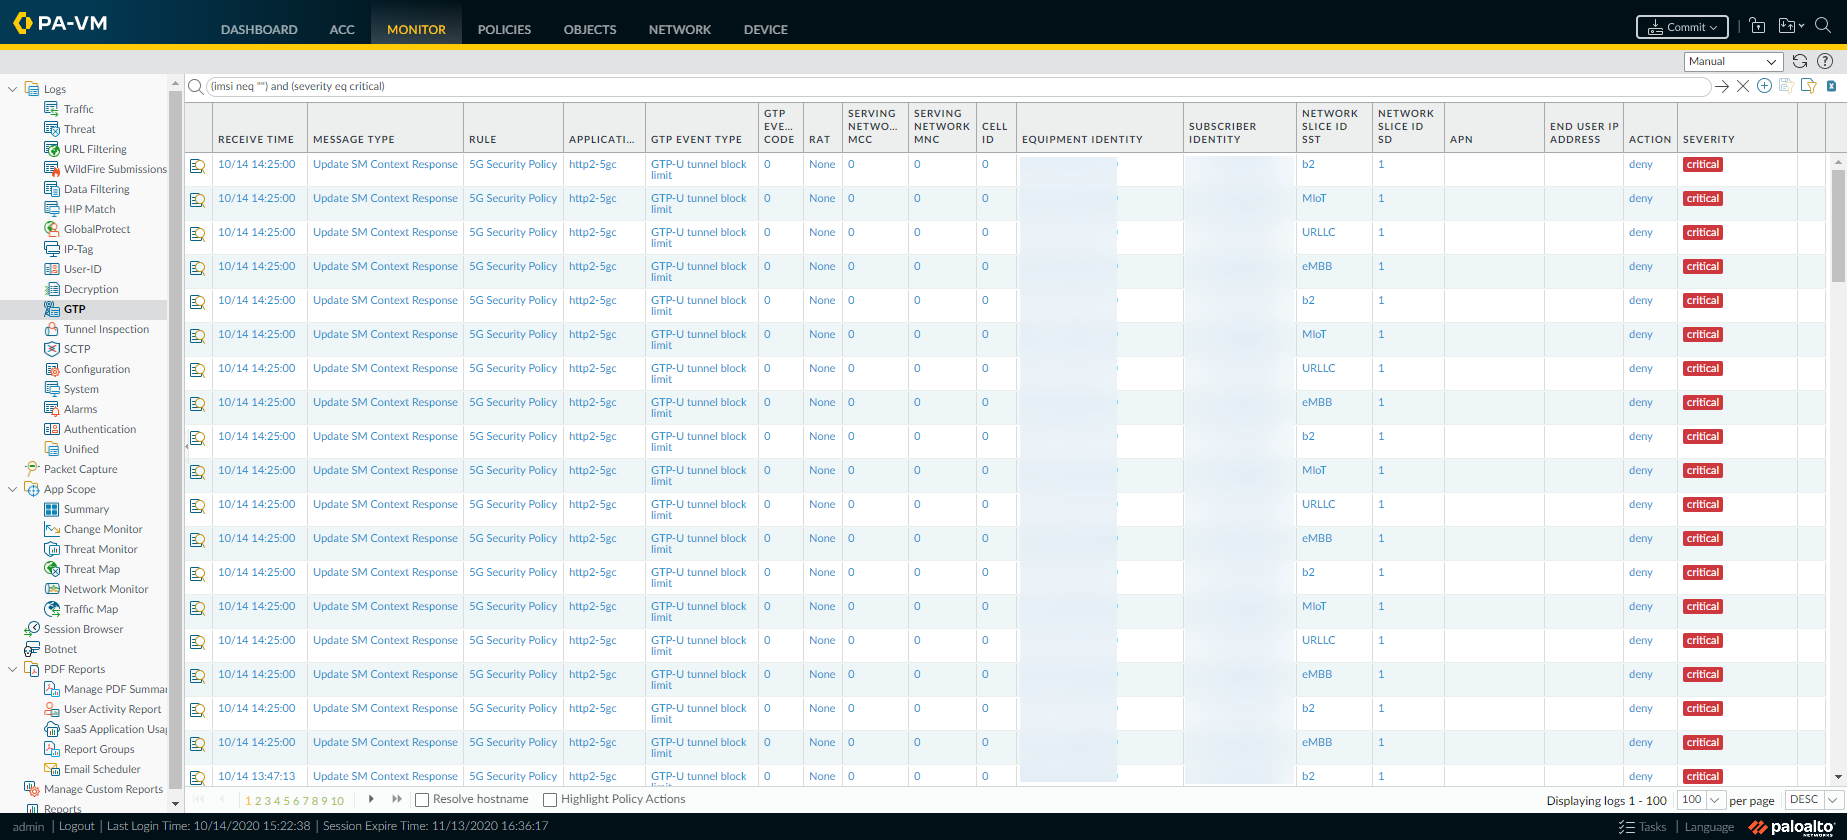The image size is (1847, 840).
Task: Refresh the log view
Action: (x=1800, y=61)
